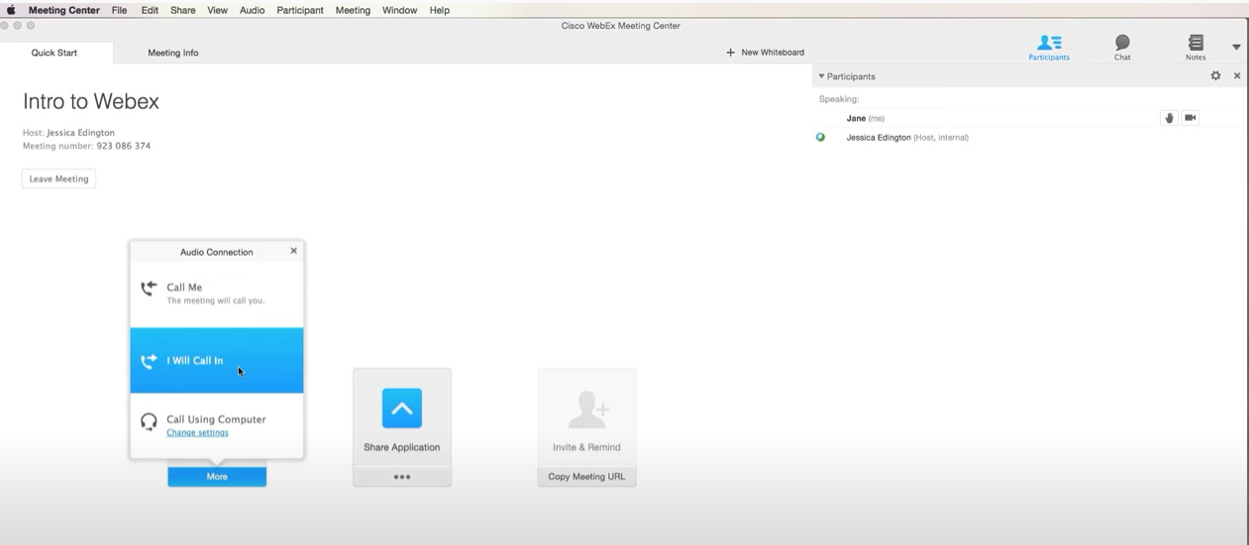Open Participants panel settings gear

[1216, 76]
